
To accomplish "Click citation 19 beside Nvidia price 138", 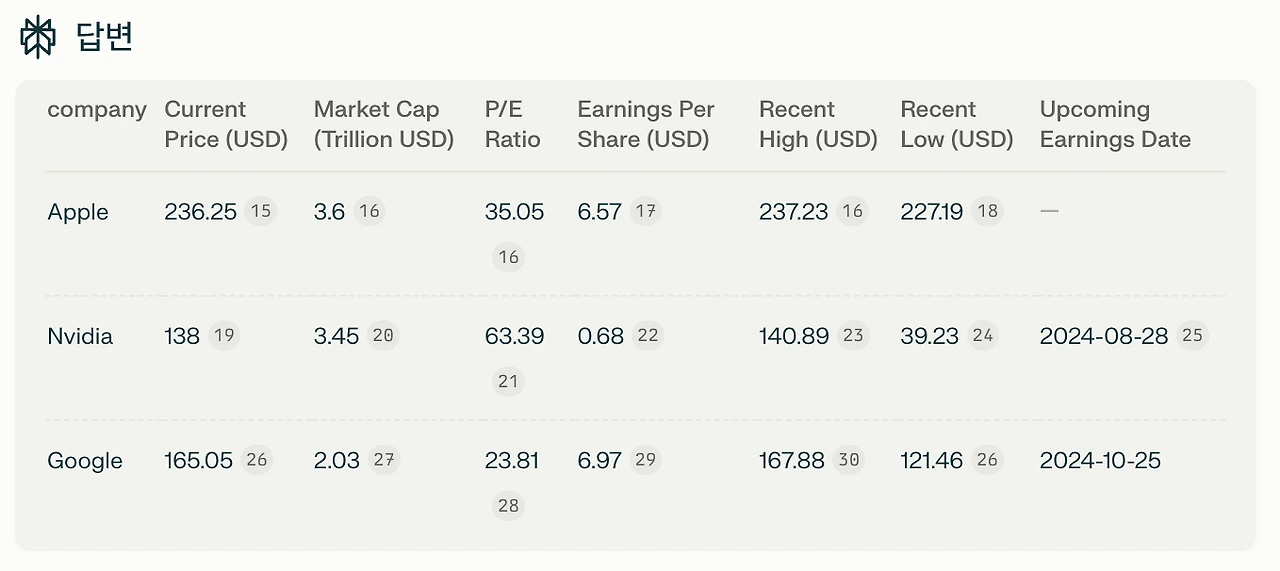I will coord(224,335).
